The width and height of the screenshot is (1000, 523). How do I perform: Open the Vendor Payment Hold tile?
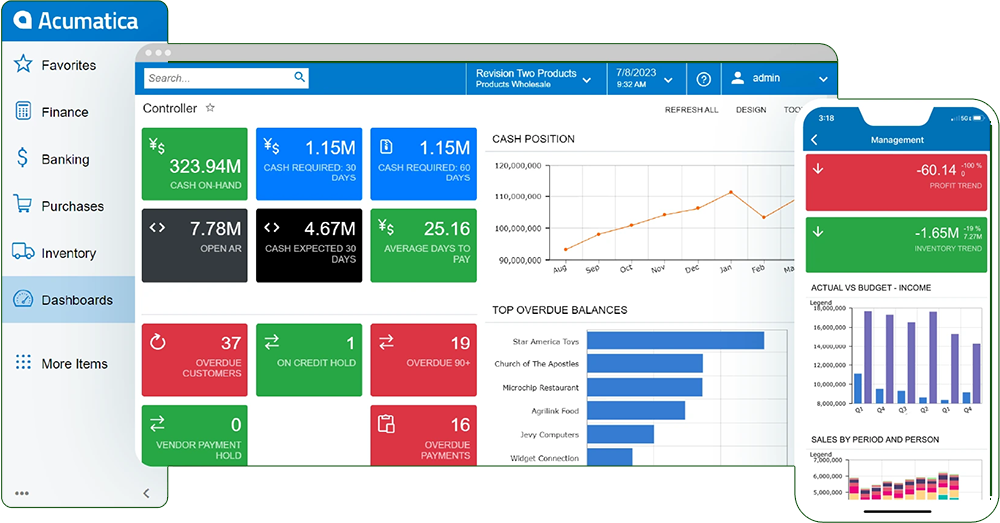click(195, 435)
